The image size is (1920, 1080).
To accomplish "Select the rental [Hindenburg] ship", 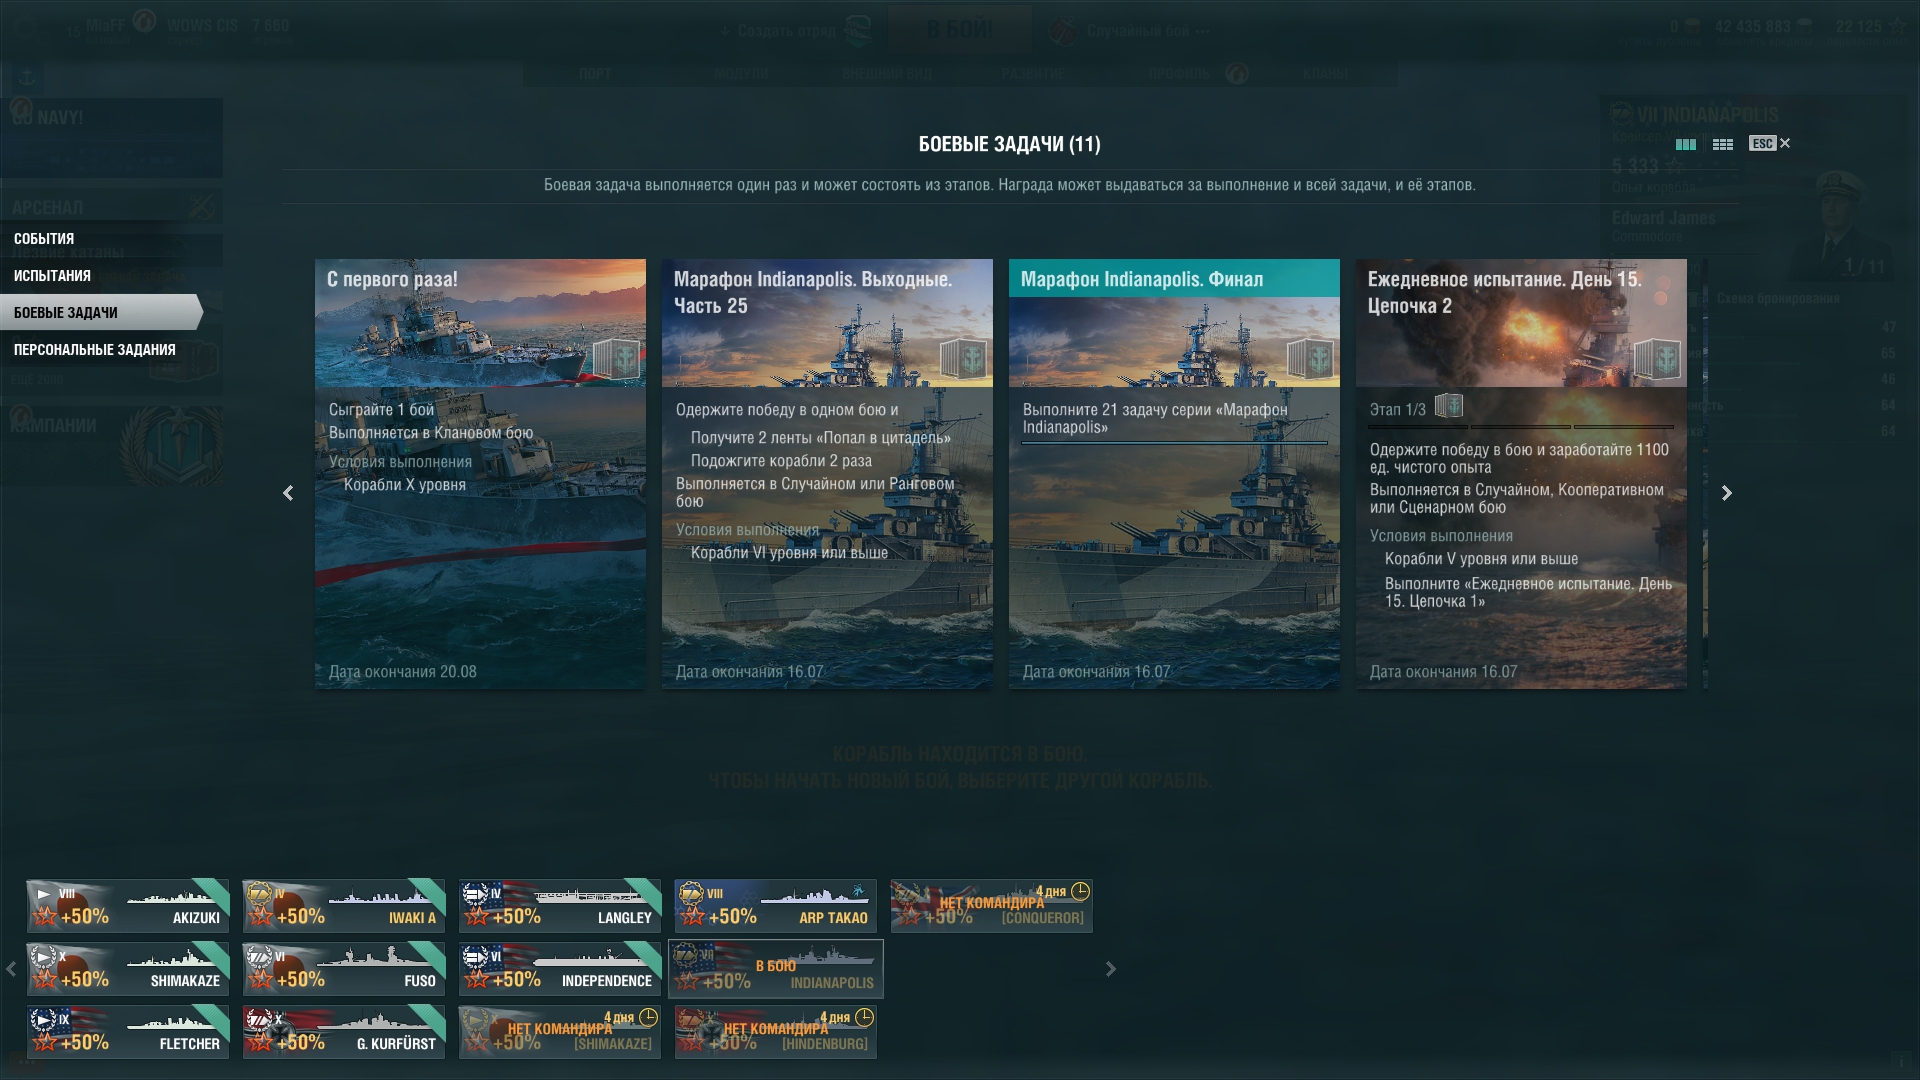I will pyautogui.click(x=776, y=1032).
